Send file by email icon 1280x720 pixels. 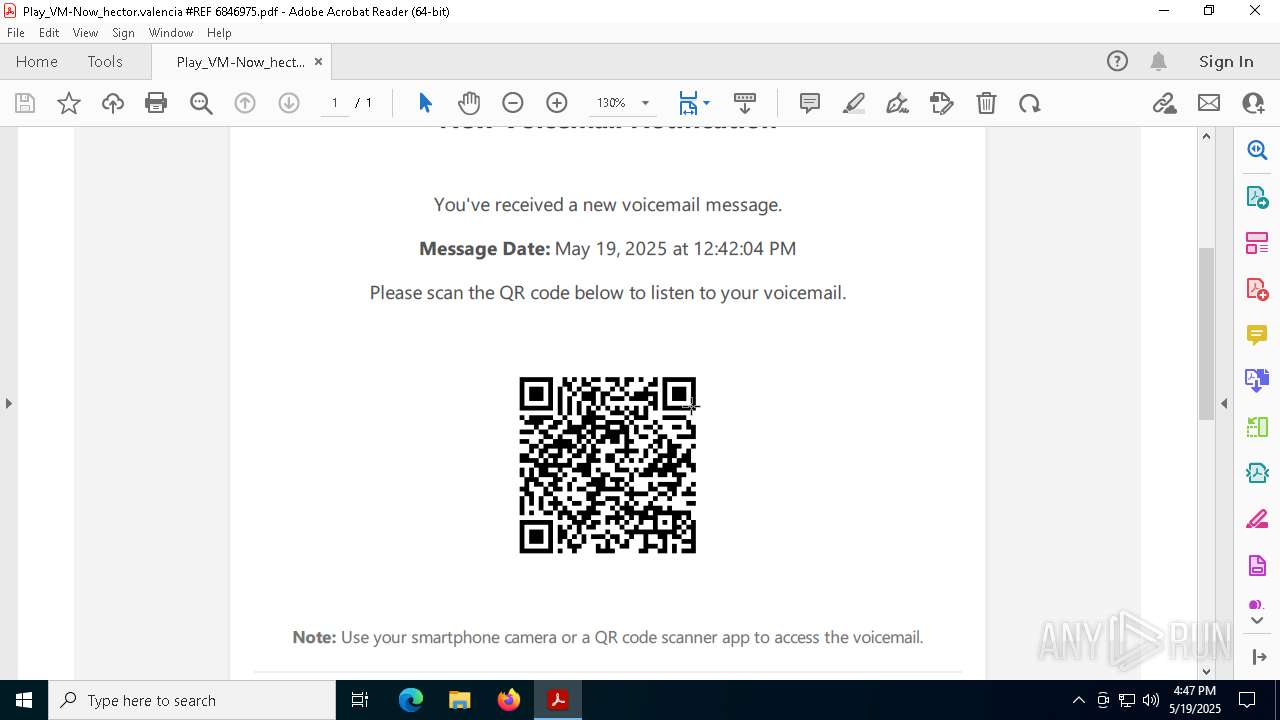[x=1209, y=103]
